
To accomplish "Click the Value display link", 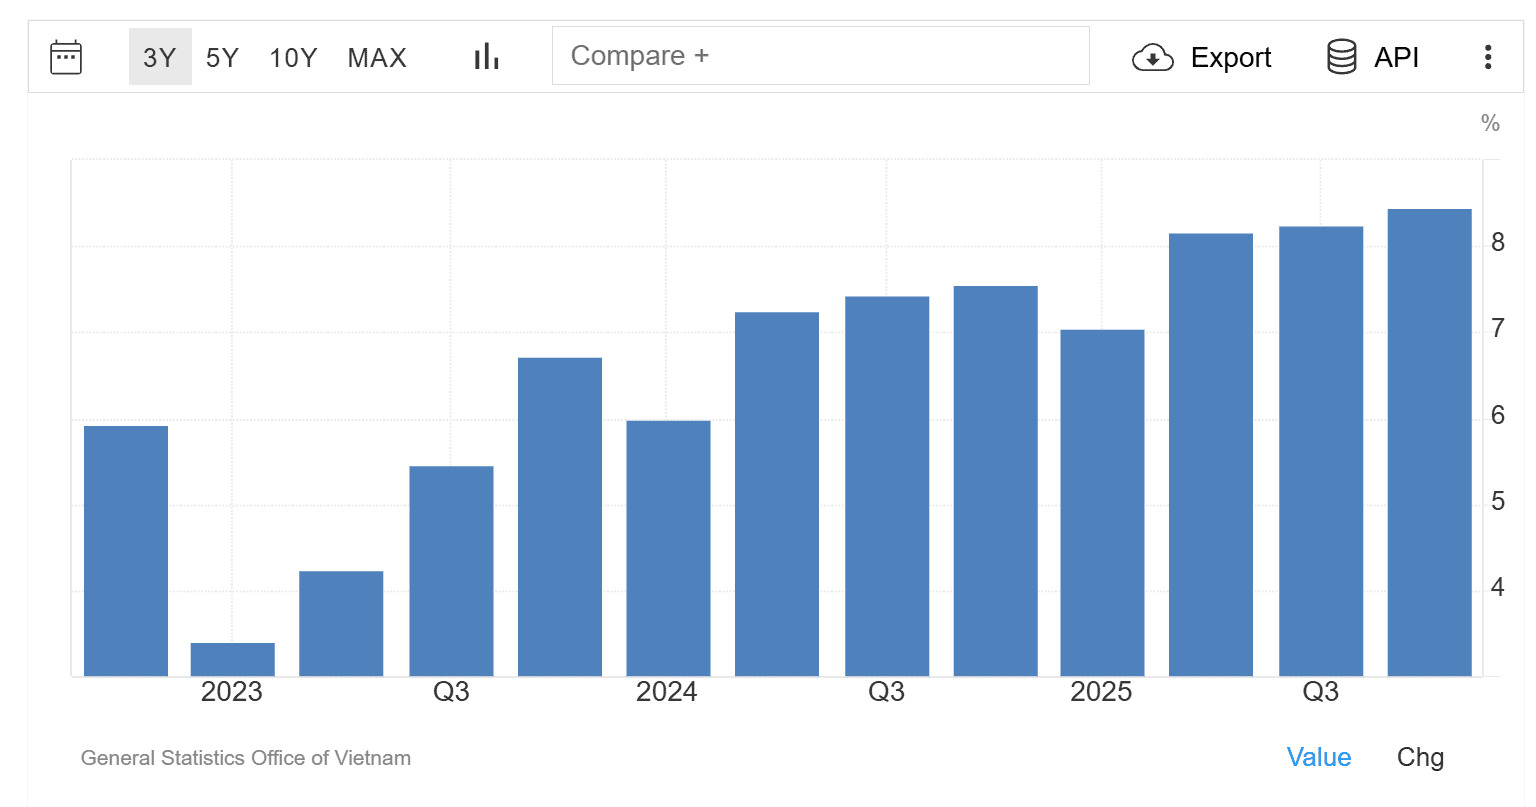I will point(1319,757).
